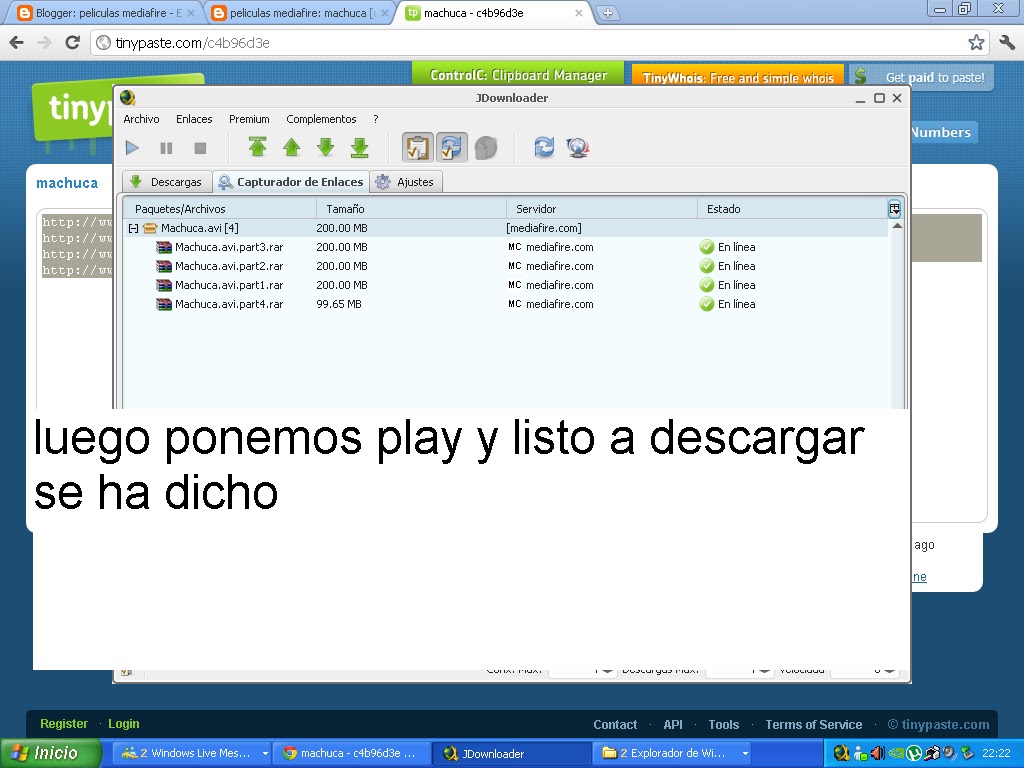Image resolution: width=1024 pixels, height=768 pixels.
Task: Open the Login link in footer
Action: 124,724
